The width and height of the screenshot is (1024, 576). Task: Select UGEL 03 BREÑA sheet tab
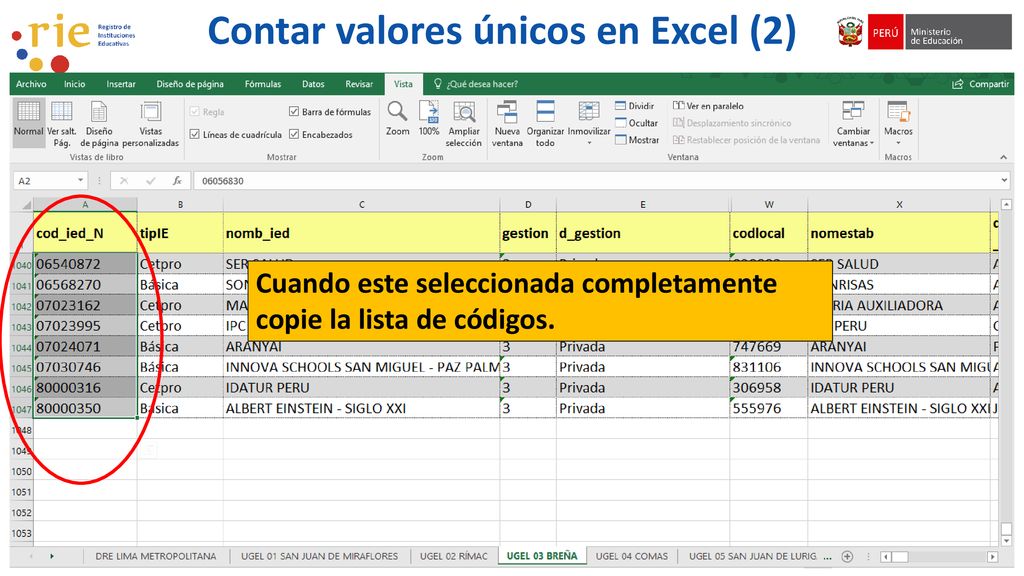pyautogui.click(x=542, y=556)
